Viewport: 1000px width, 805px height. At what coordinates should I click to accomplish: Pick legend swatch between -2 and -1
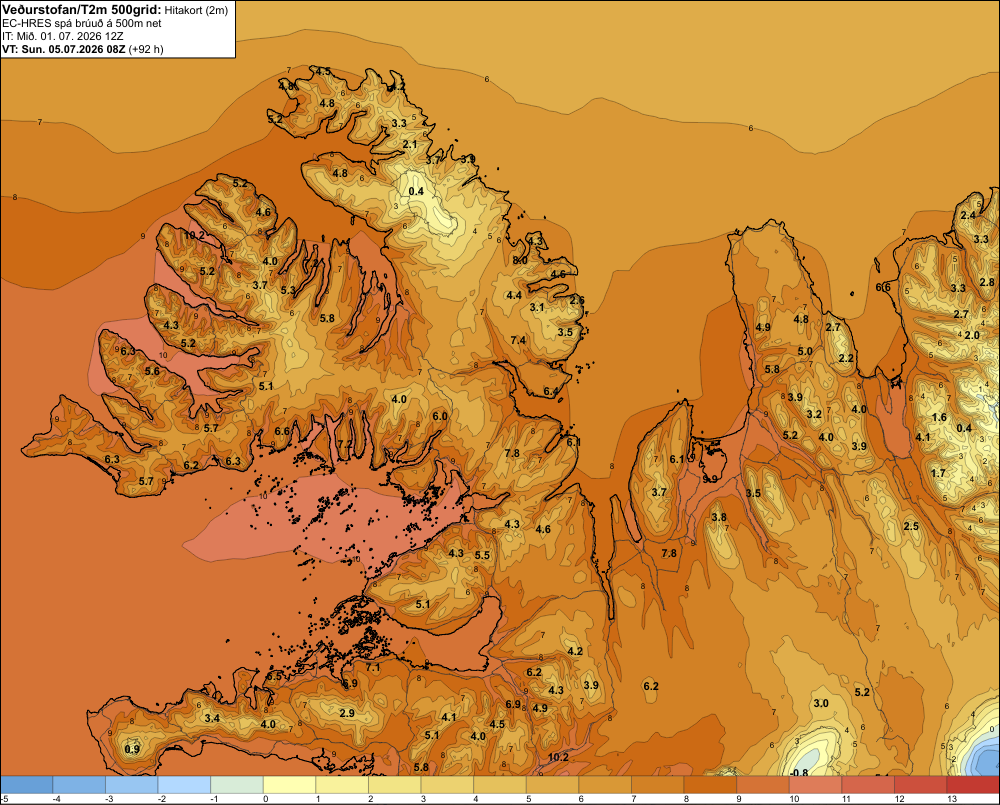[184, 784]
